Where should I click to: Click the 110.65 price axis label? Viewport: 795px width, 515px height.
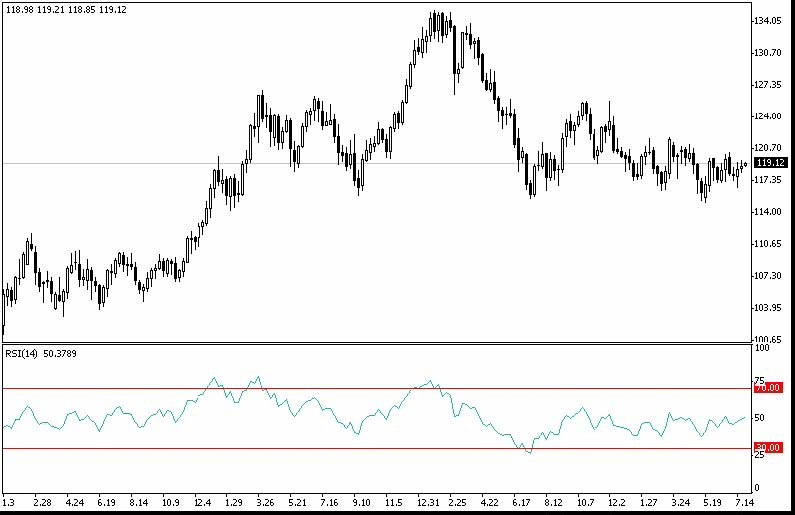click(769, 244)
